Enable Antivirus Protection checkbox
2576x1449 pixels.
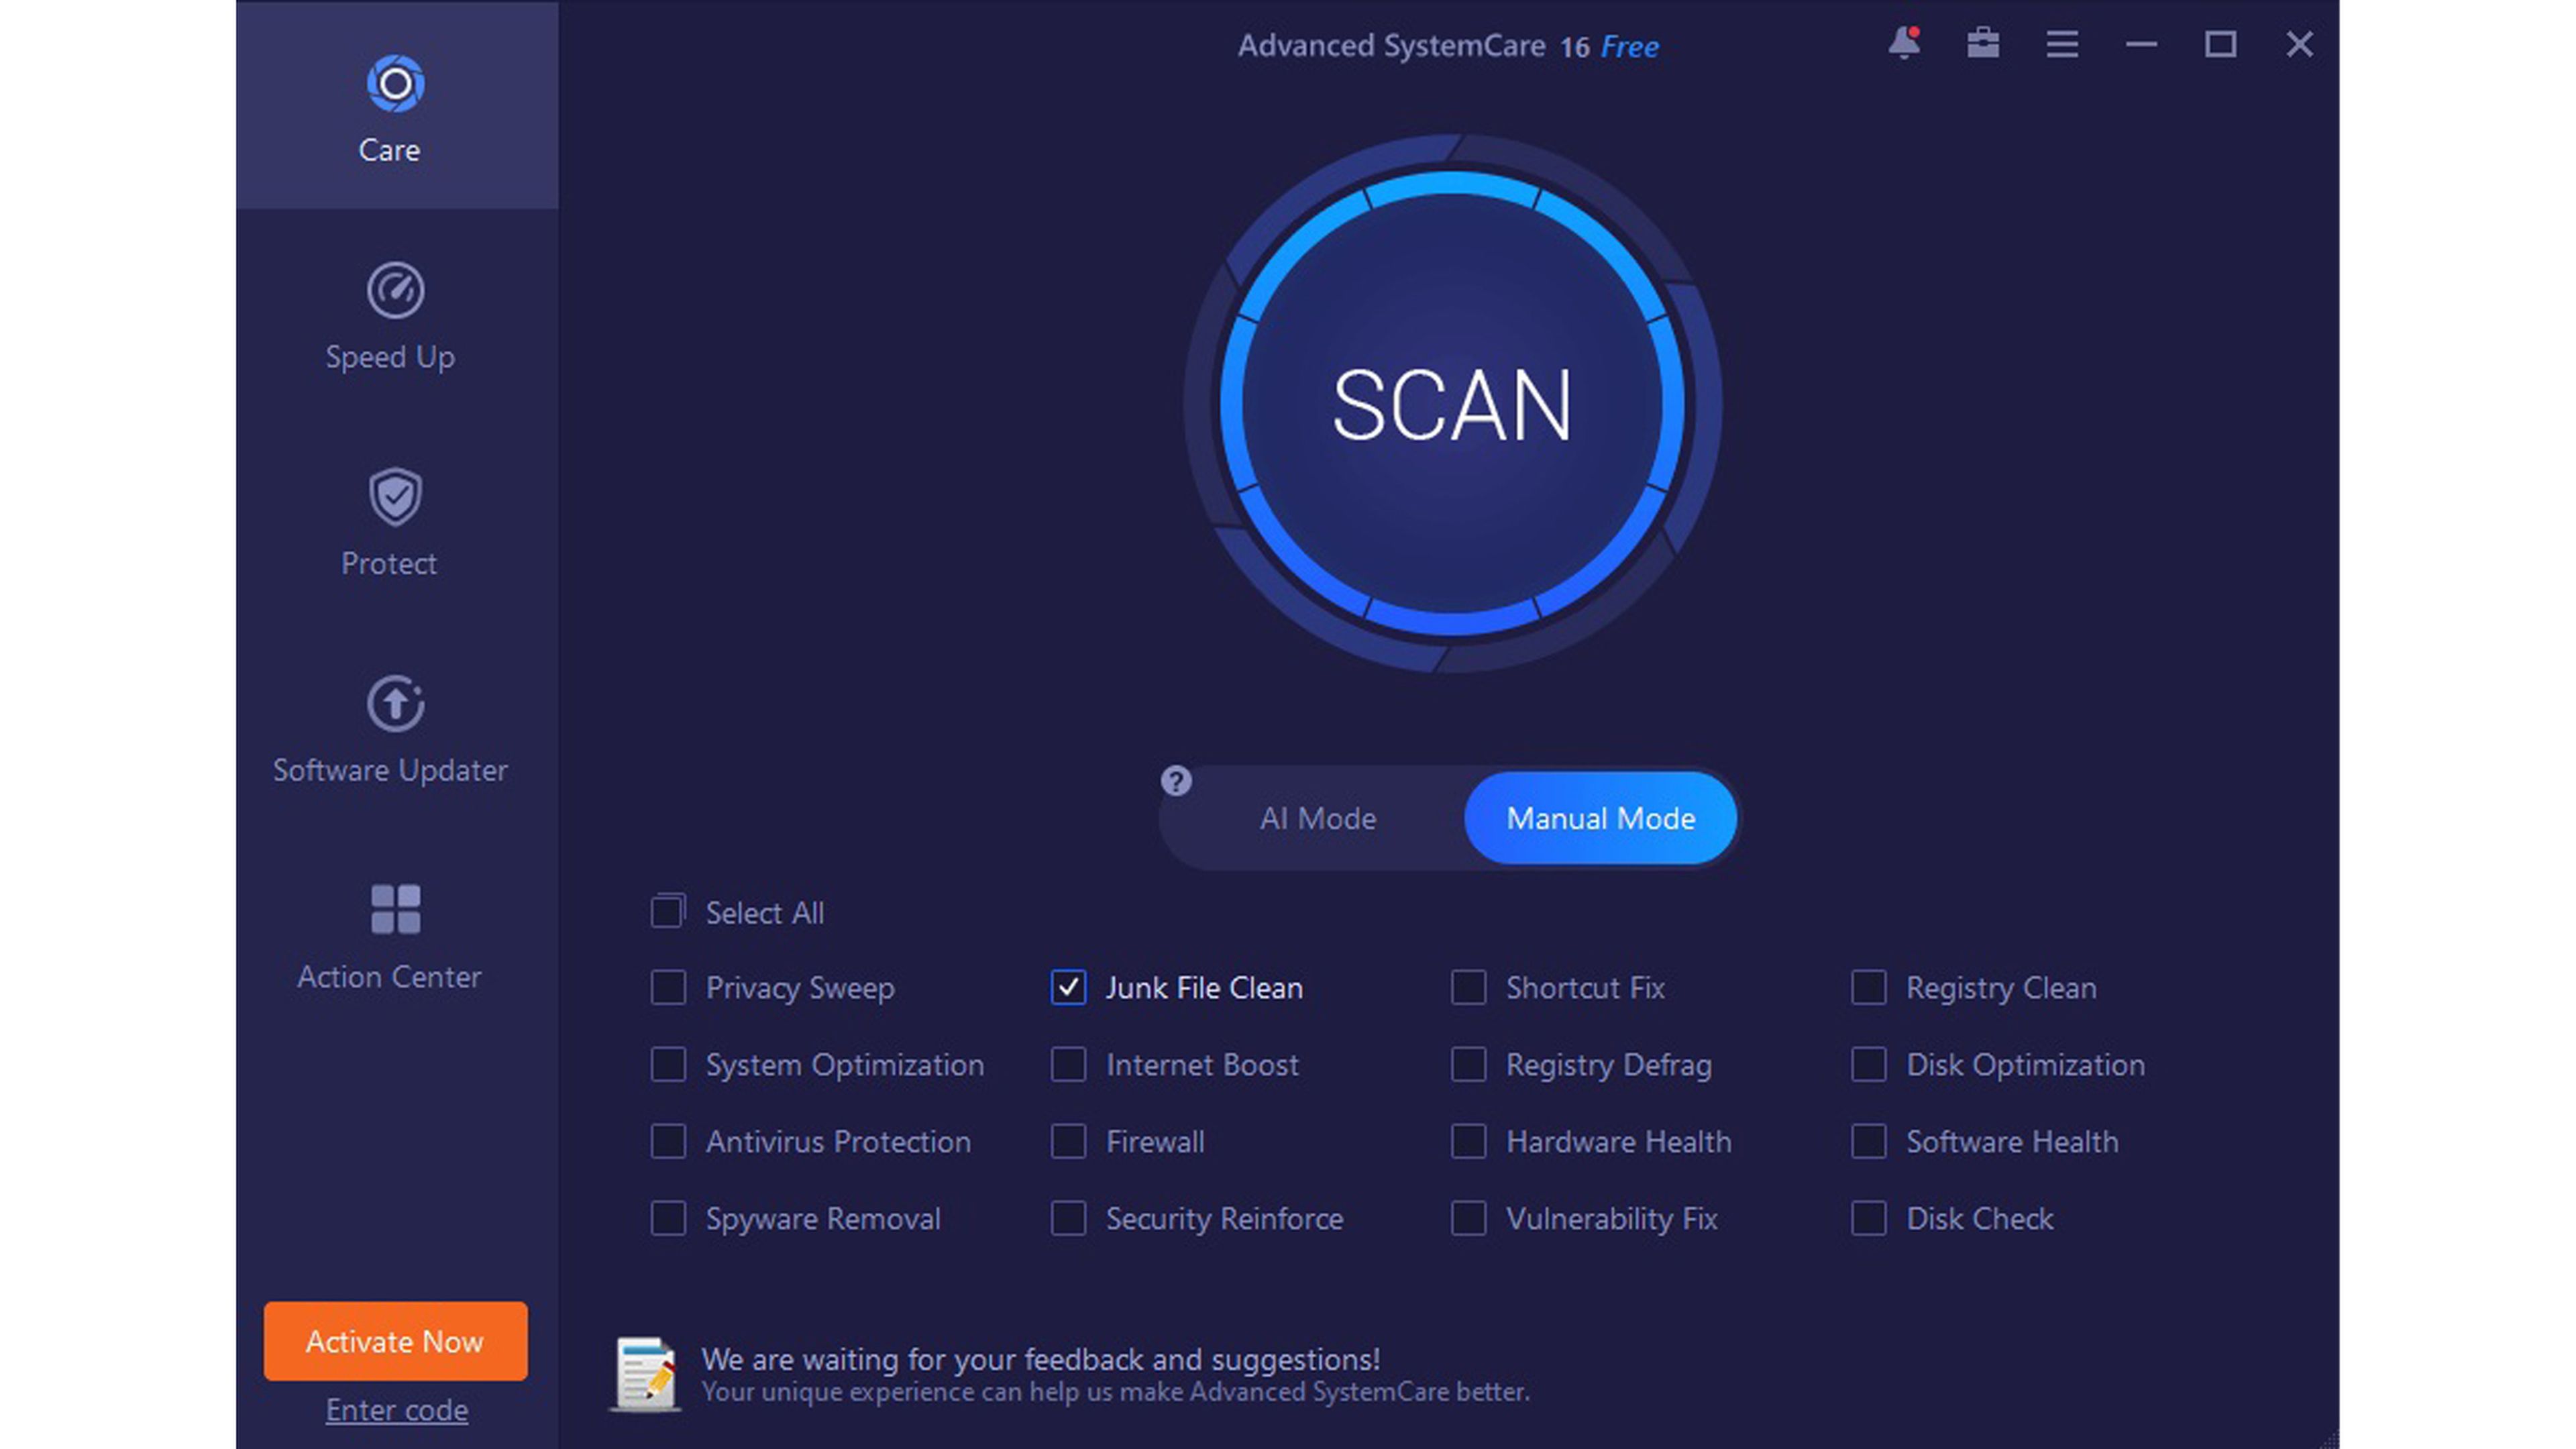[668, 1142]
